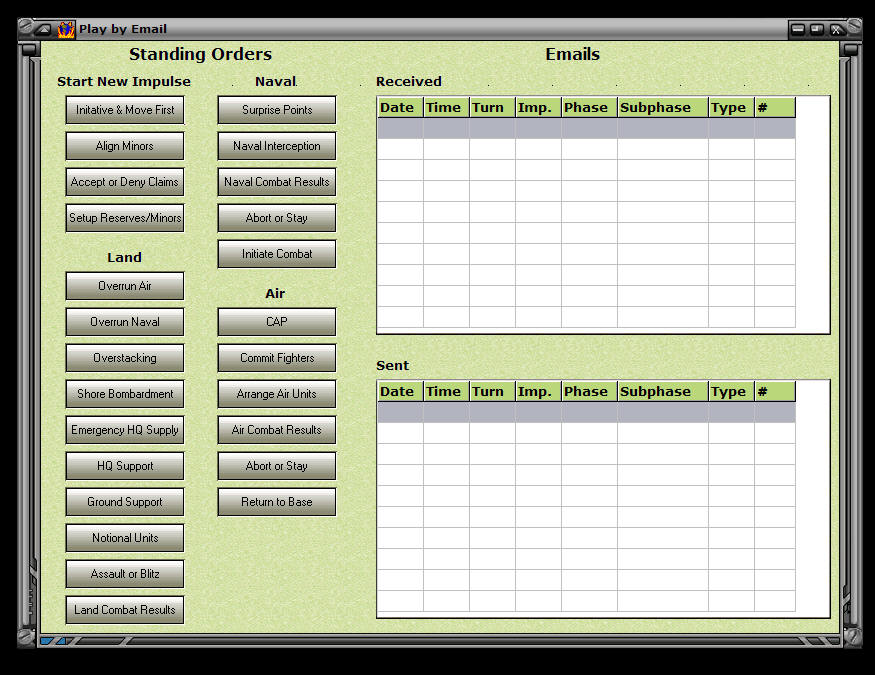This screenshot has height=675, width=875.
Task: Click Naval Combat Results button
Action: (277, 182)
